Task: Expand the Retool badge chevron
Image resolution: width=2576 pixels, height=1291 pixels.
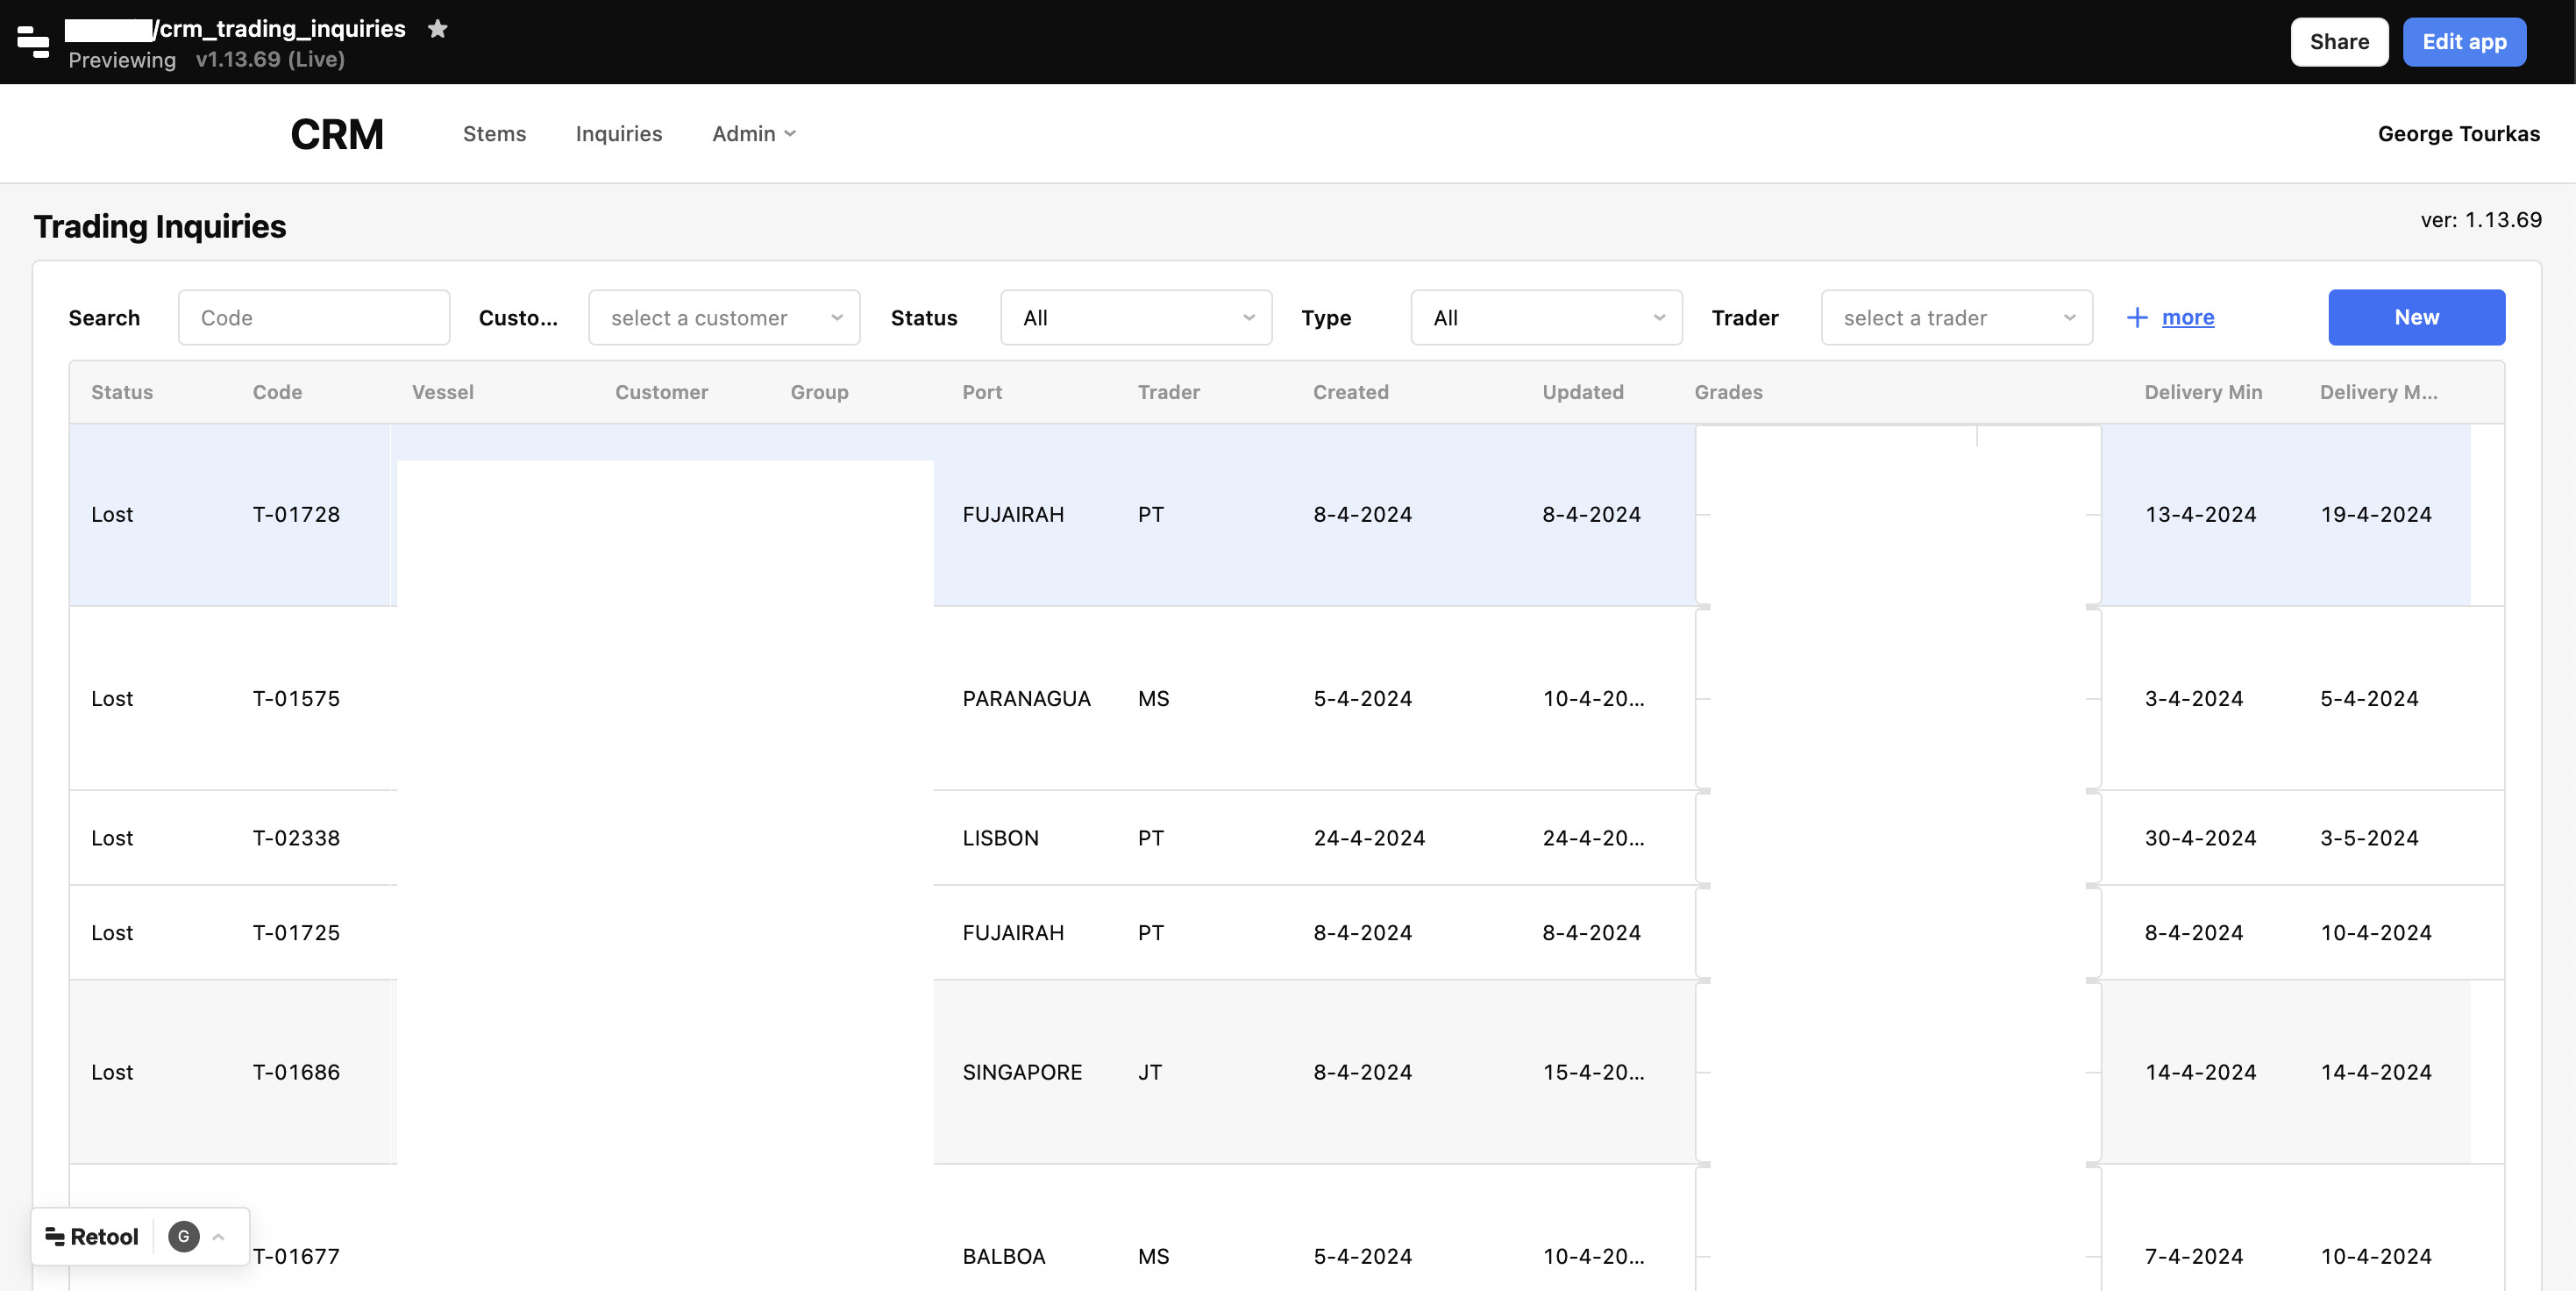Action: pyautogui.click(x=218, y=1237)
